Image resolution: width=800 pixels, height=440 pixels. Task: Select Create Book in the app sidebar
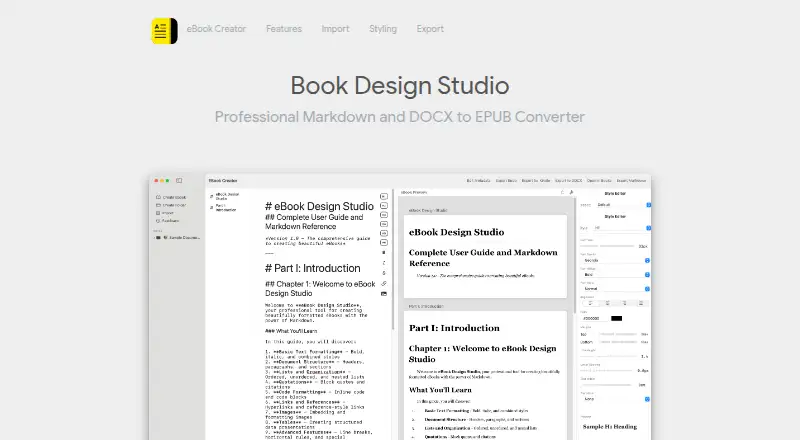click(171, 197)
